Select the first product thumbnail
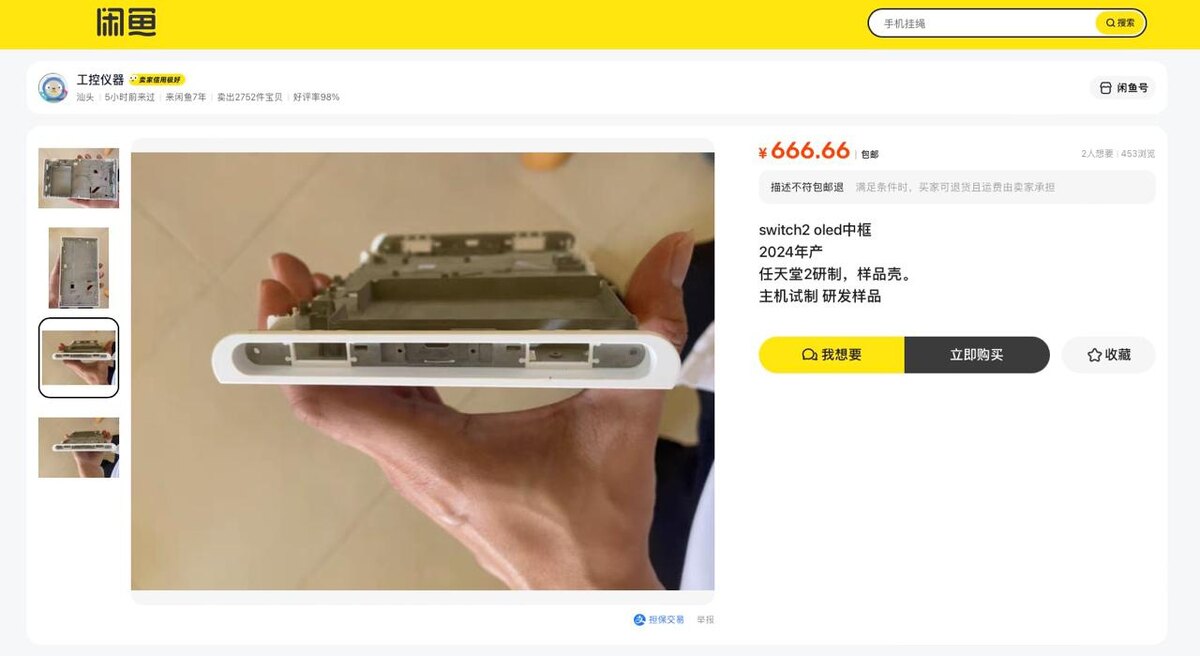 coord(79,178)
